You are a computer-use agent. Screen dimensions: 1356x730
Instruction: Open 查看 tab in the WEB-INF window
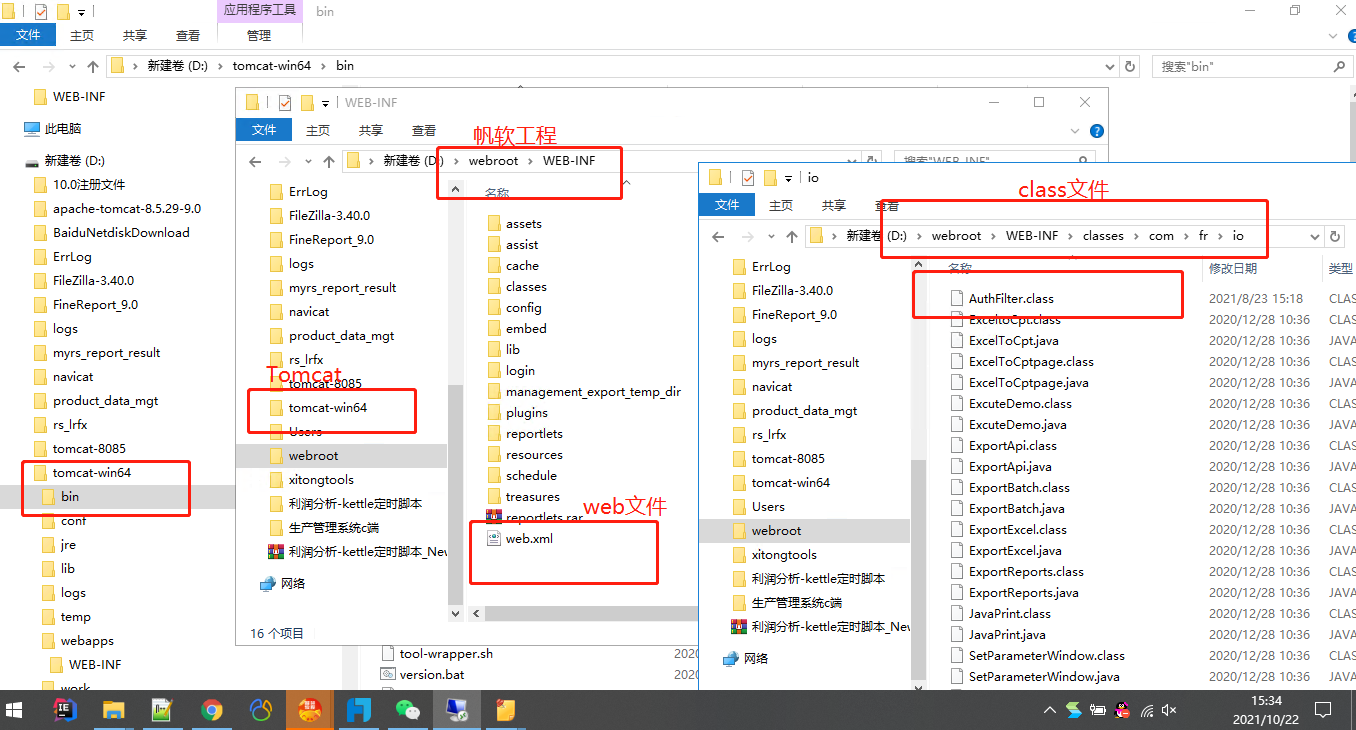pyautogui.click(x=424, y=130)
